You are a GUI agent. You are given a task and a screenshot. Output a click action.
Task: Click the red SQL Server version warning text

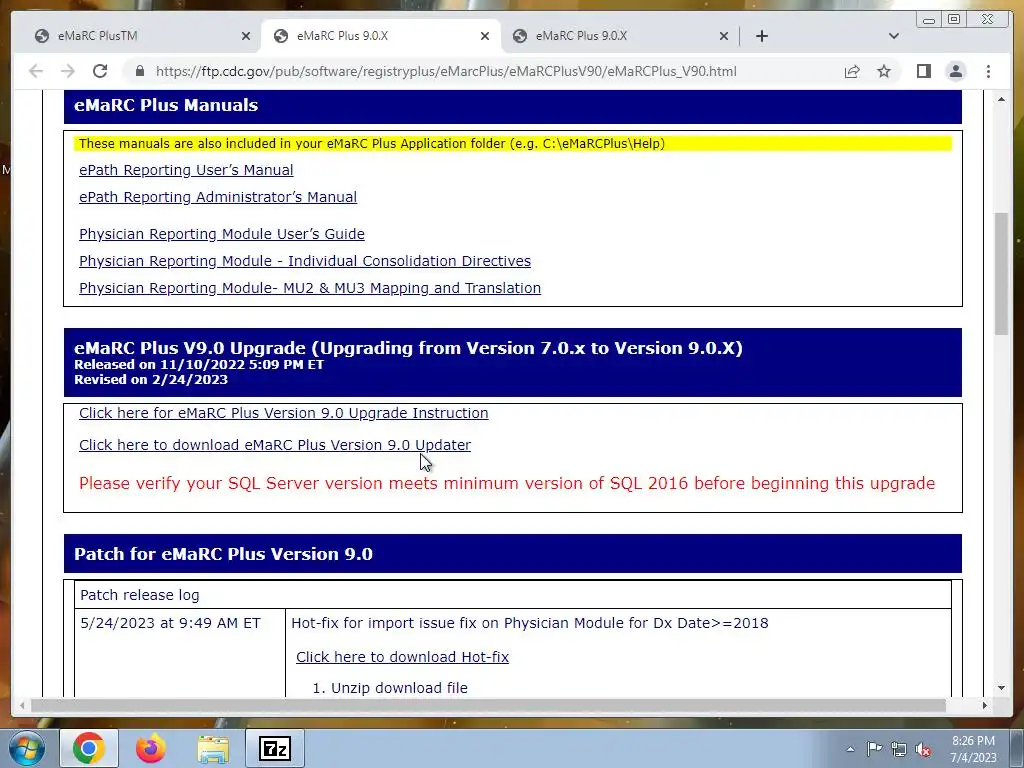[x=507, y=483]
